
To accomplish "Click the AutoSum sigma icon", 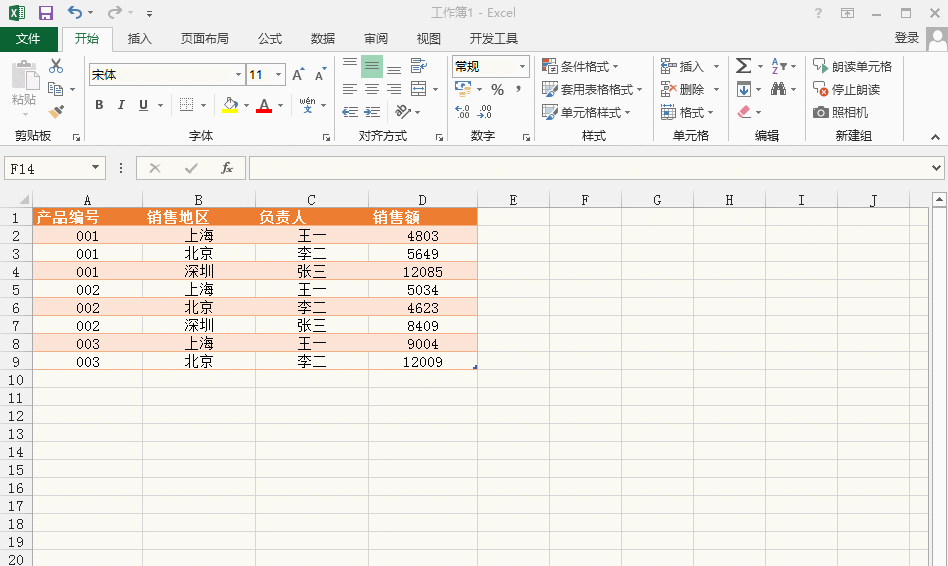I will point(744,65).
